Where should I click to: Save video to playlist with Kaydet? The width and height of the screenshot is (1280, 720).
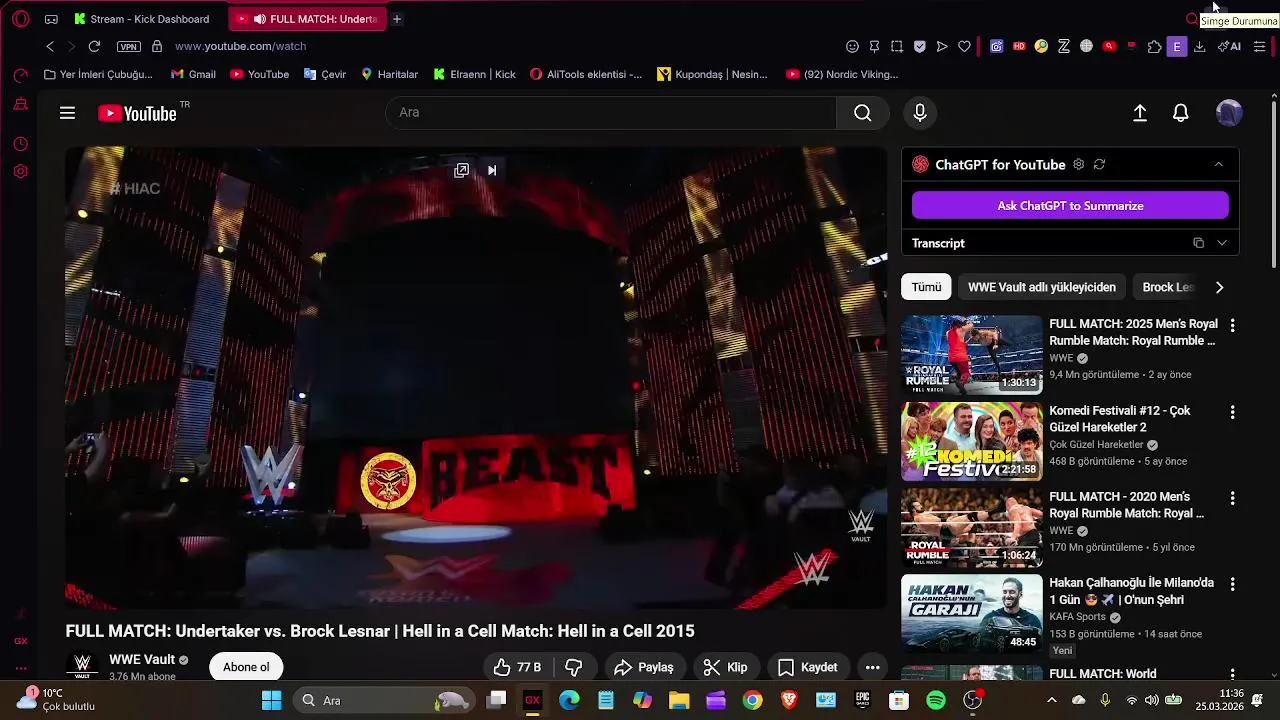(808, 667)
